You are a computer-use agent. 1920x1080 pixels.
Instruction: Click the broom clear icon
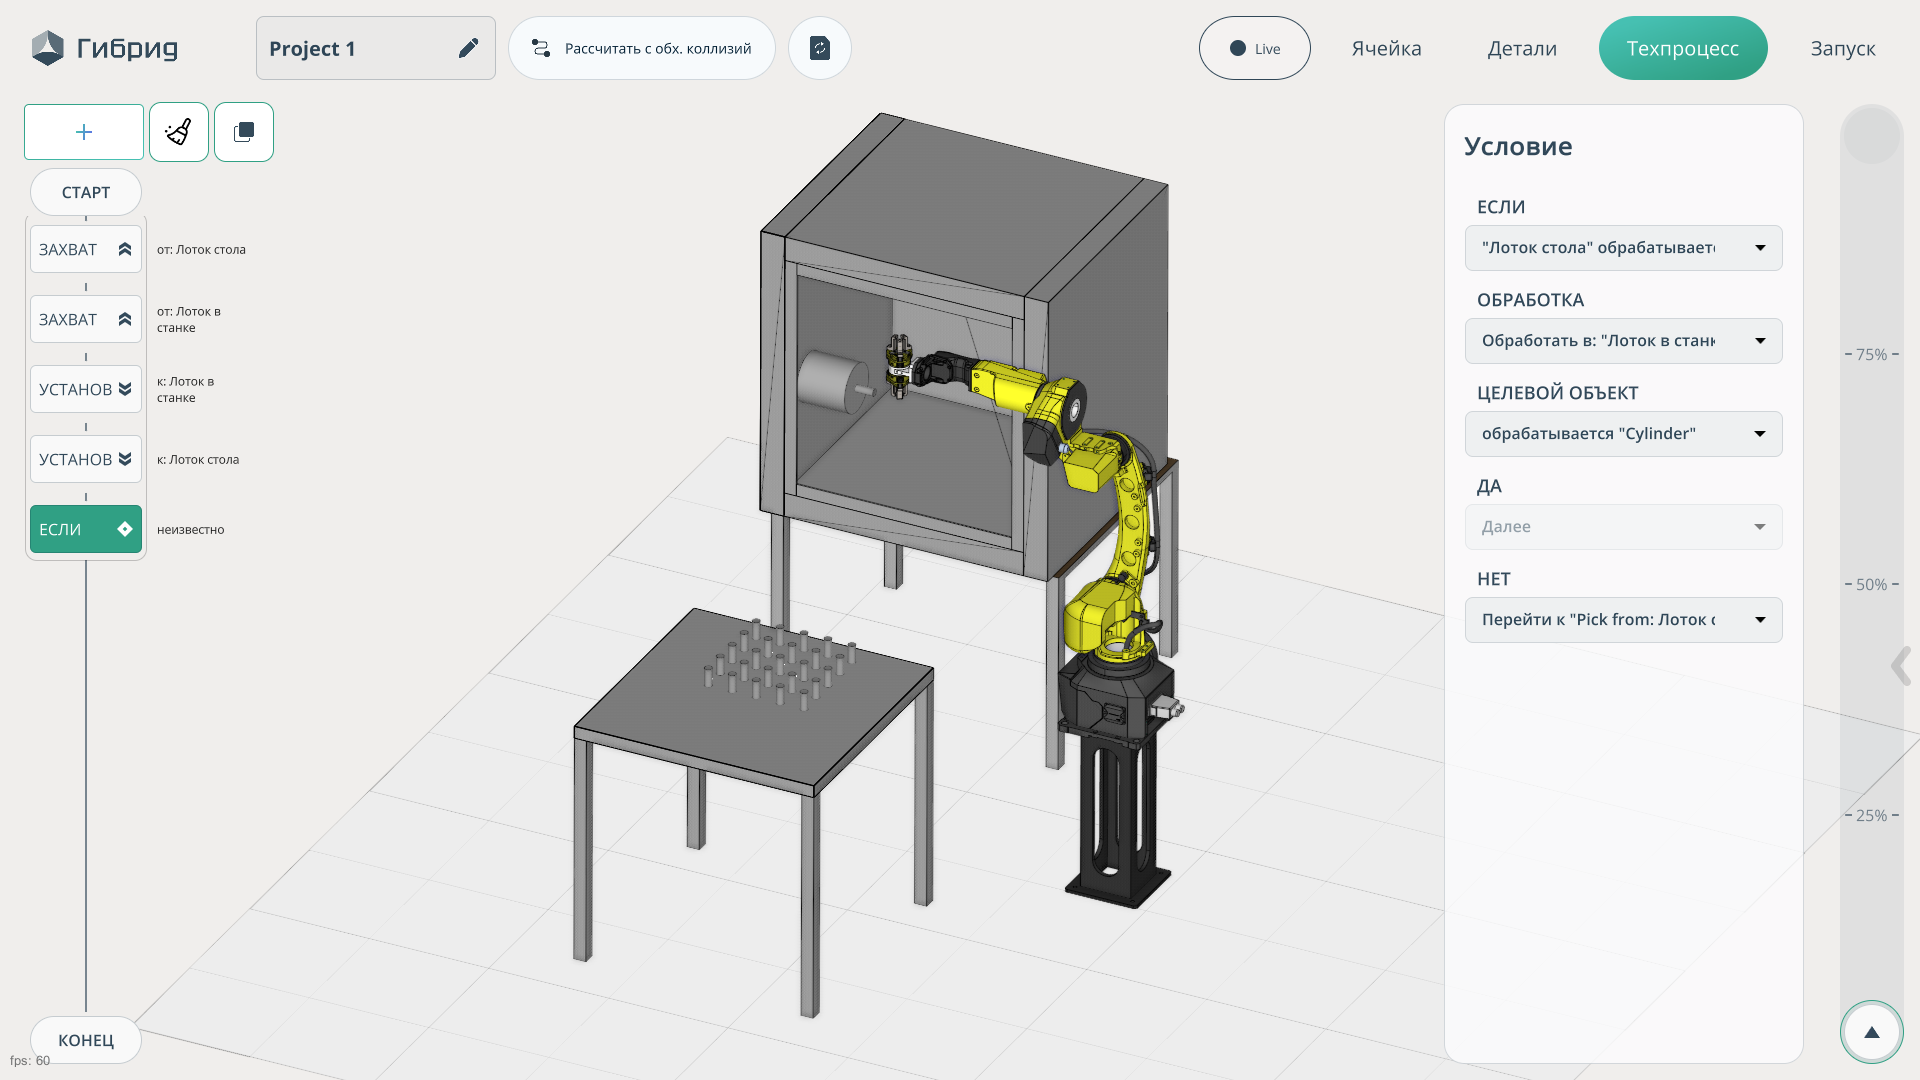pyautogui.click(x=179, y=132)
